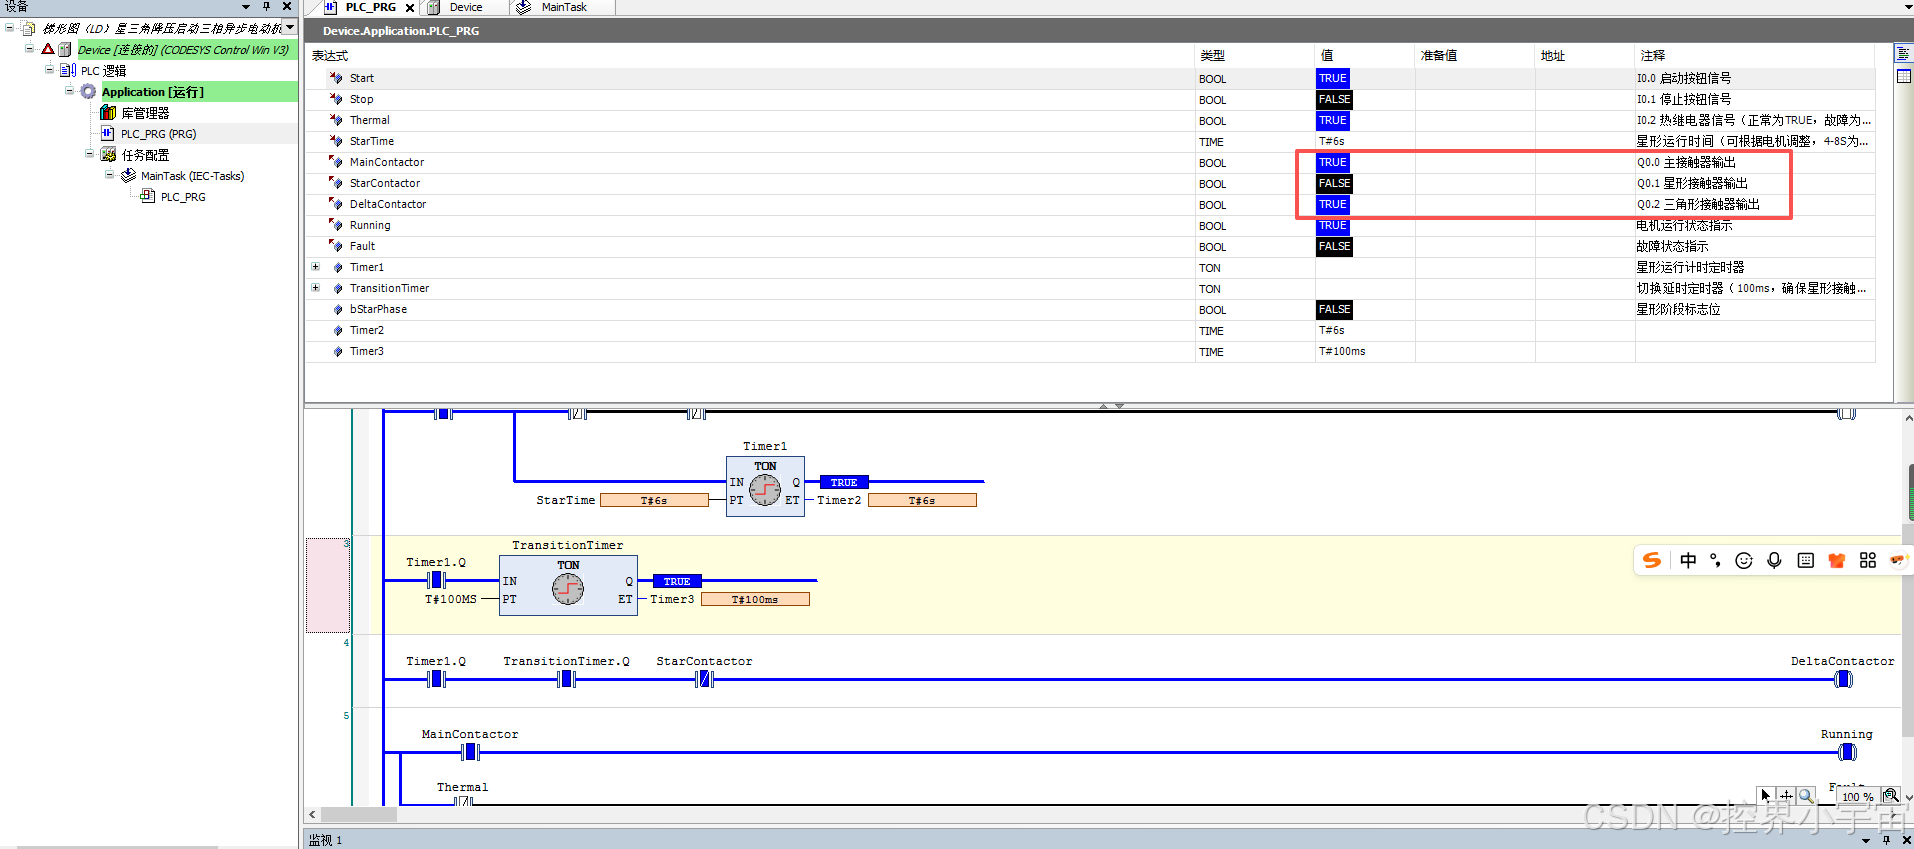
Task: Collapse the PLC 逻辑 node
Action: coord(49,70)
